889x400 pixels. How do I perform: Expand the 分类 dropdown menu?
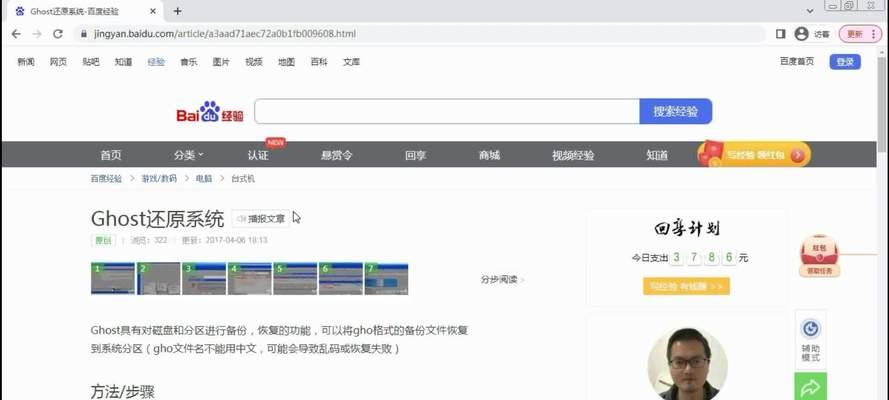(x=188, y=155)
